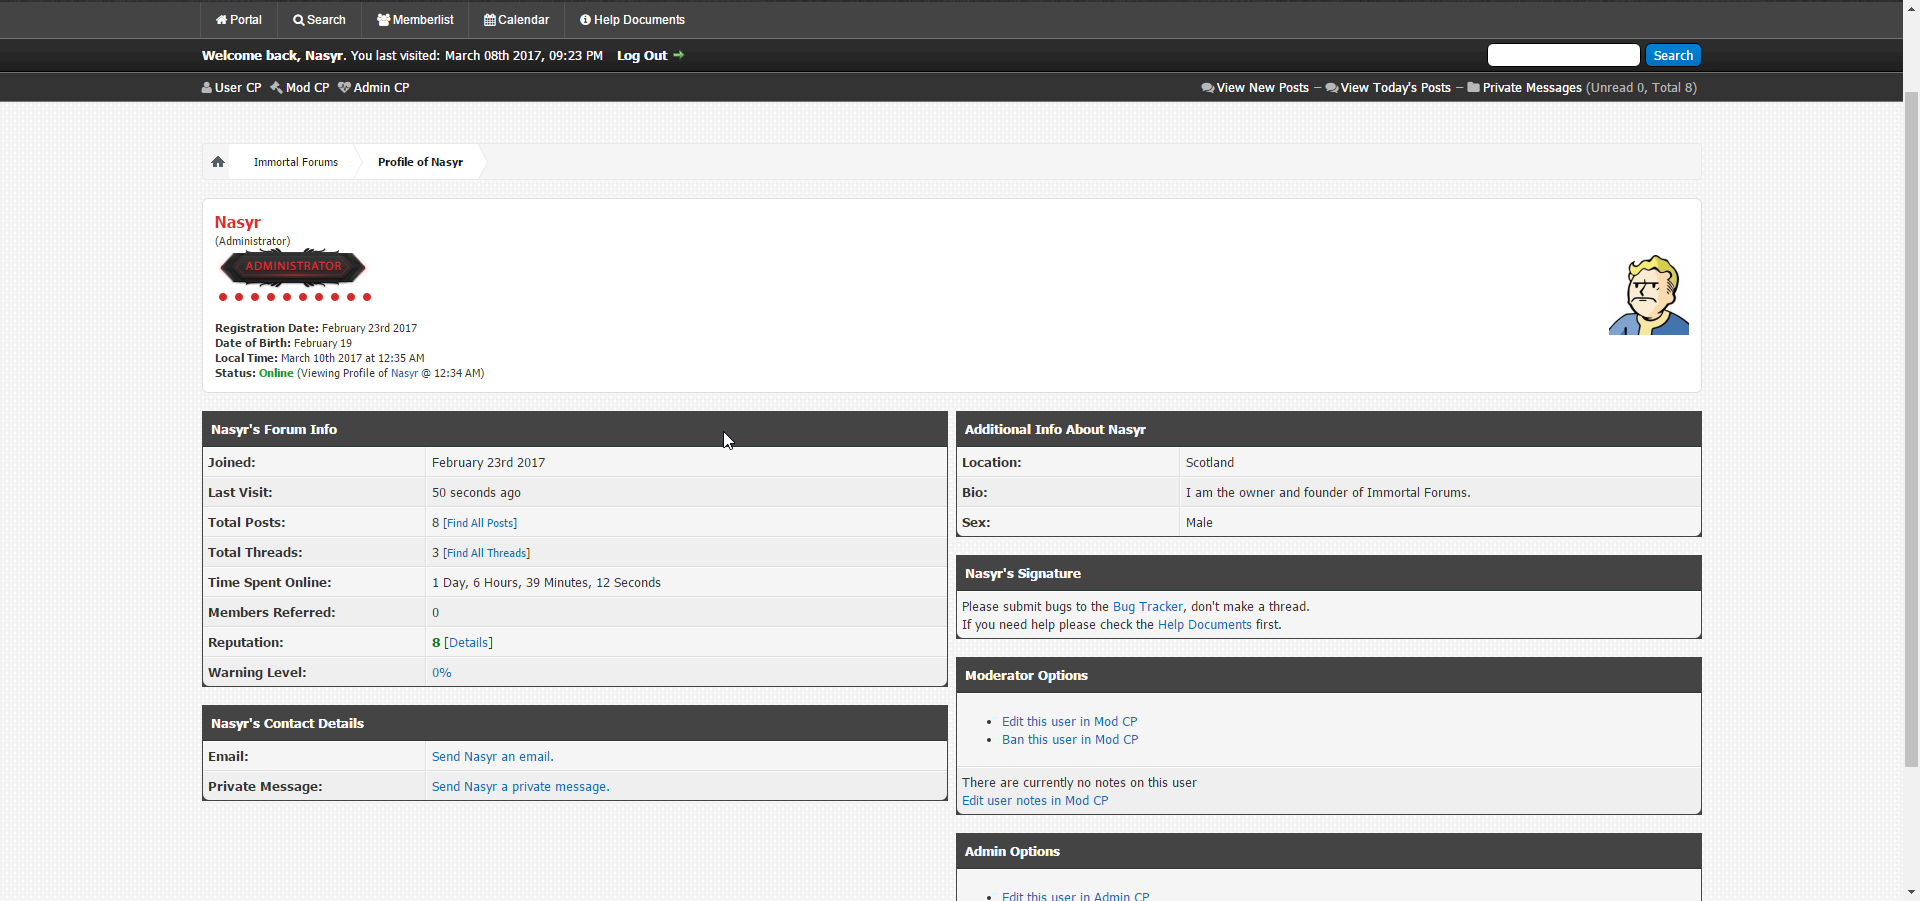
Task: Open Private Messages inbox link
Action: [x=1531, y=88]
